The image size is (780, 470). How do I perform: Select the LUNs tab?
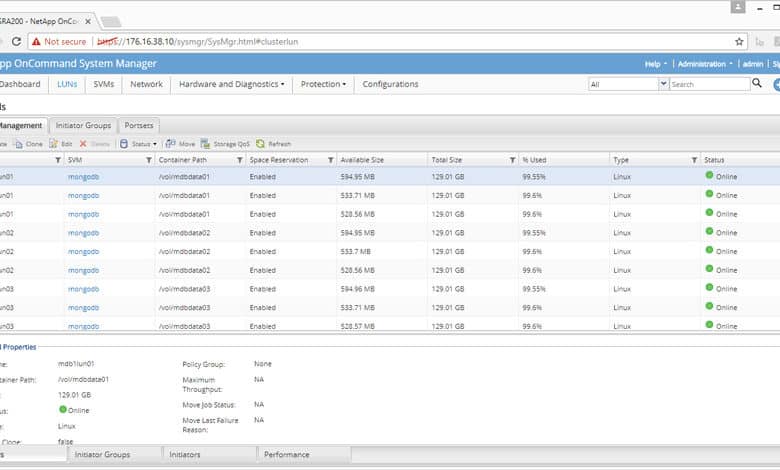click(x=67, y=85)
